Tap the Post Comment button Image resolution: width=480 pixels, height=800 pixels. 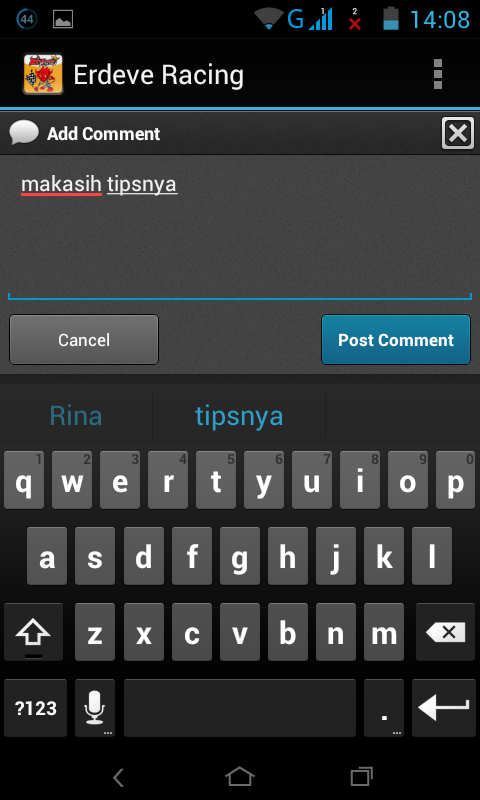click(396, 340)
